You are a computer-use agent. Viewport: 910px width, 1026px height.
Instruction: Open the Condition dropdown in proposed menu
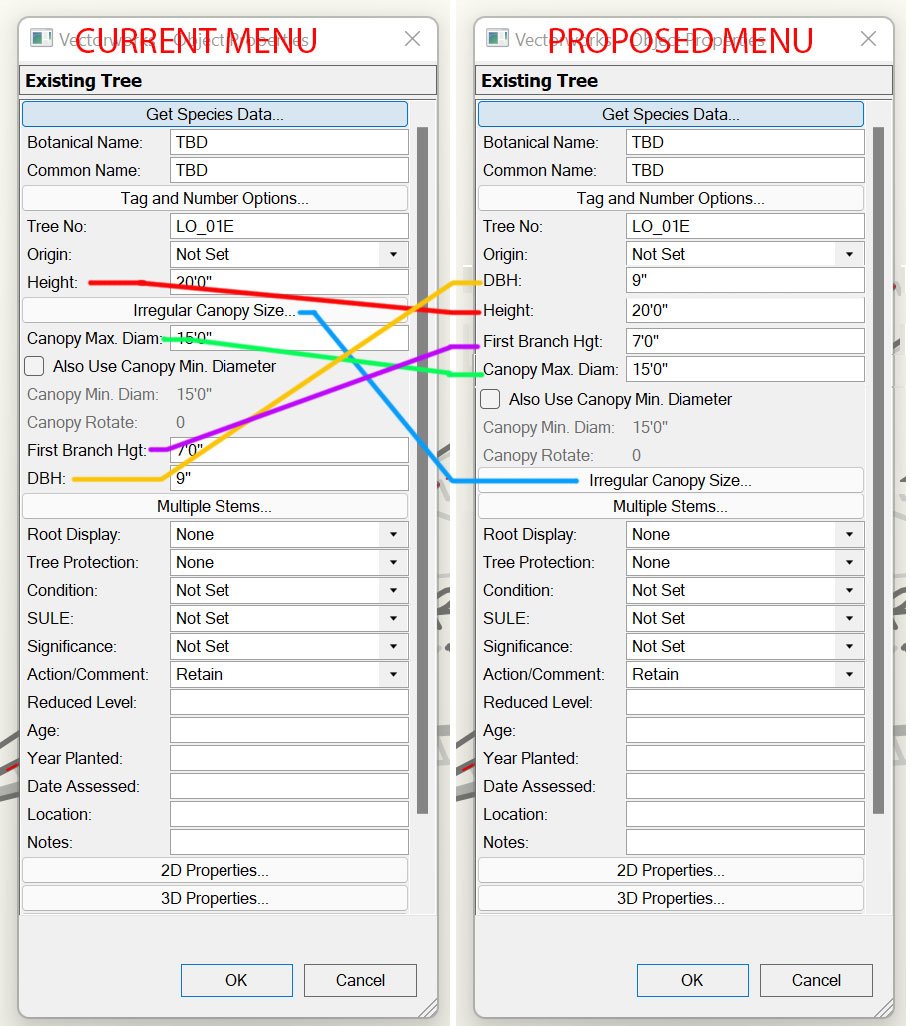[851, 590]
